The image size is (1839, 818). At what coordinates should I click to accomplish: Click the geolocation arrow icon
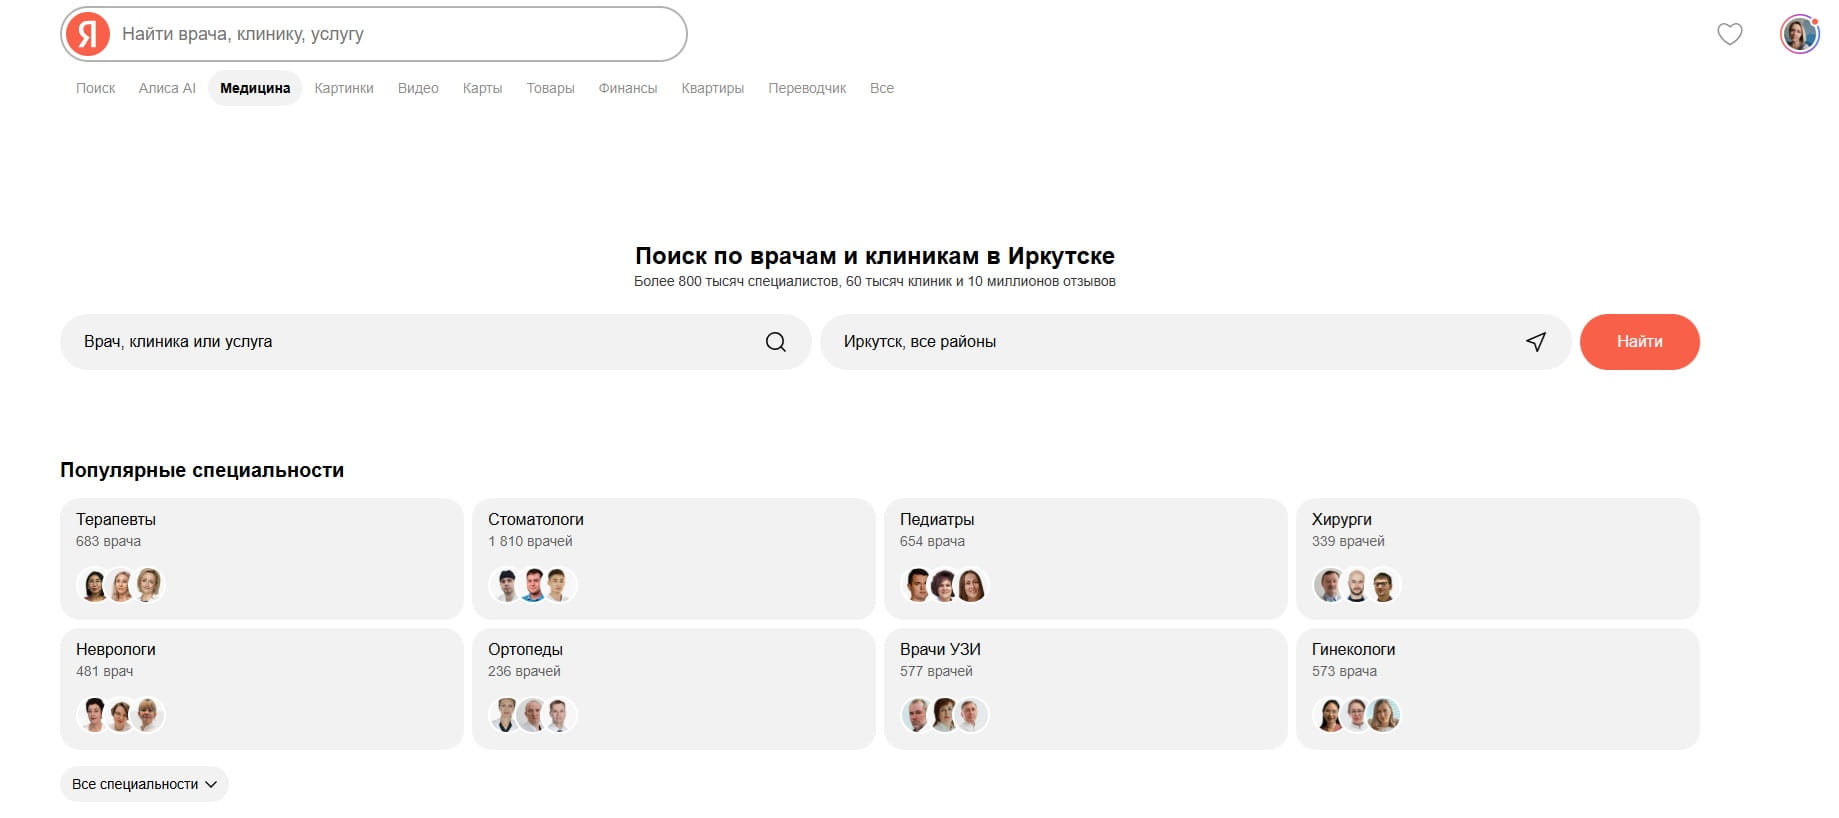(1536, 342)
